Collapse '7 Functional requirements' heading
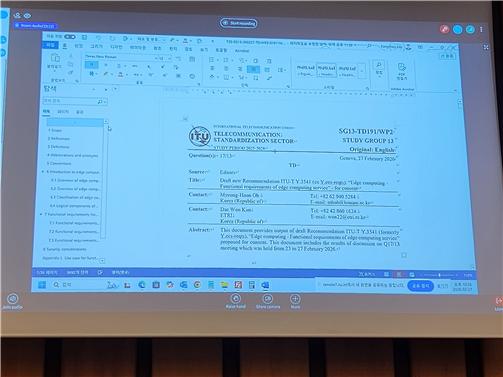 tap(41, 214)
